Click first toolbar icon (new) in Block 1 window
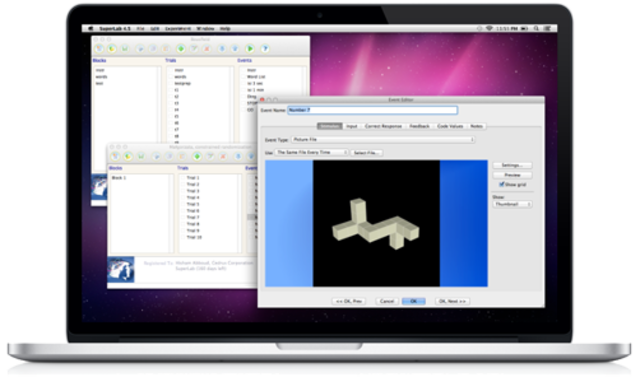640x377 pixels. tap(116, 156)
